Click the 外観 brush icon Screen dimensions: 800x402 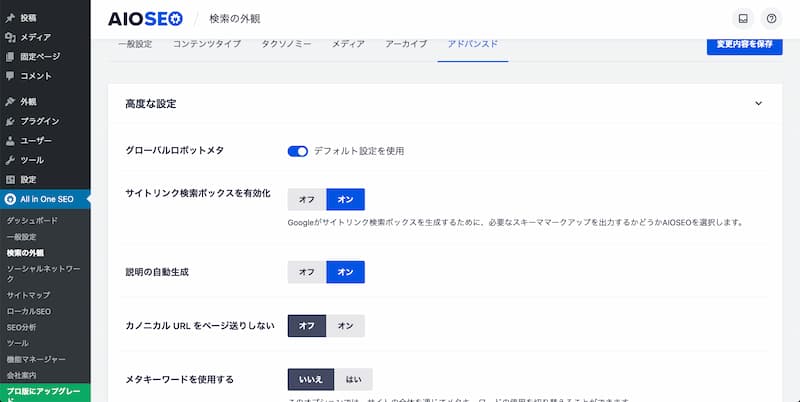(x=10, y=102)
